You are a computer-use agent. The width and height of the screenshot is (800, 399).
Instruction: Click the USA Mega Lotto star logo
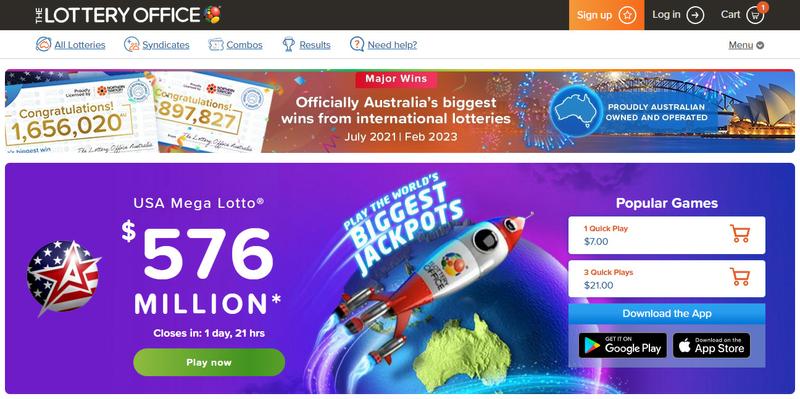click(x=63, y=277)
